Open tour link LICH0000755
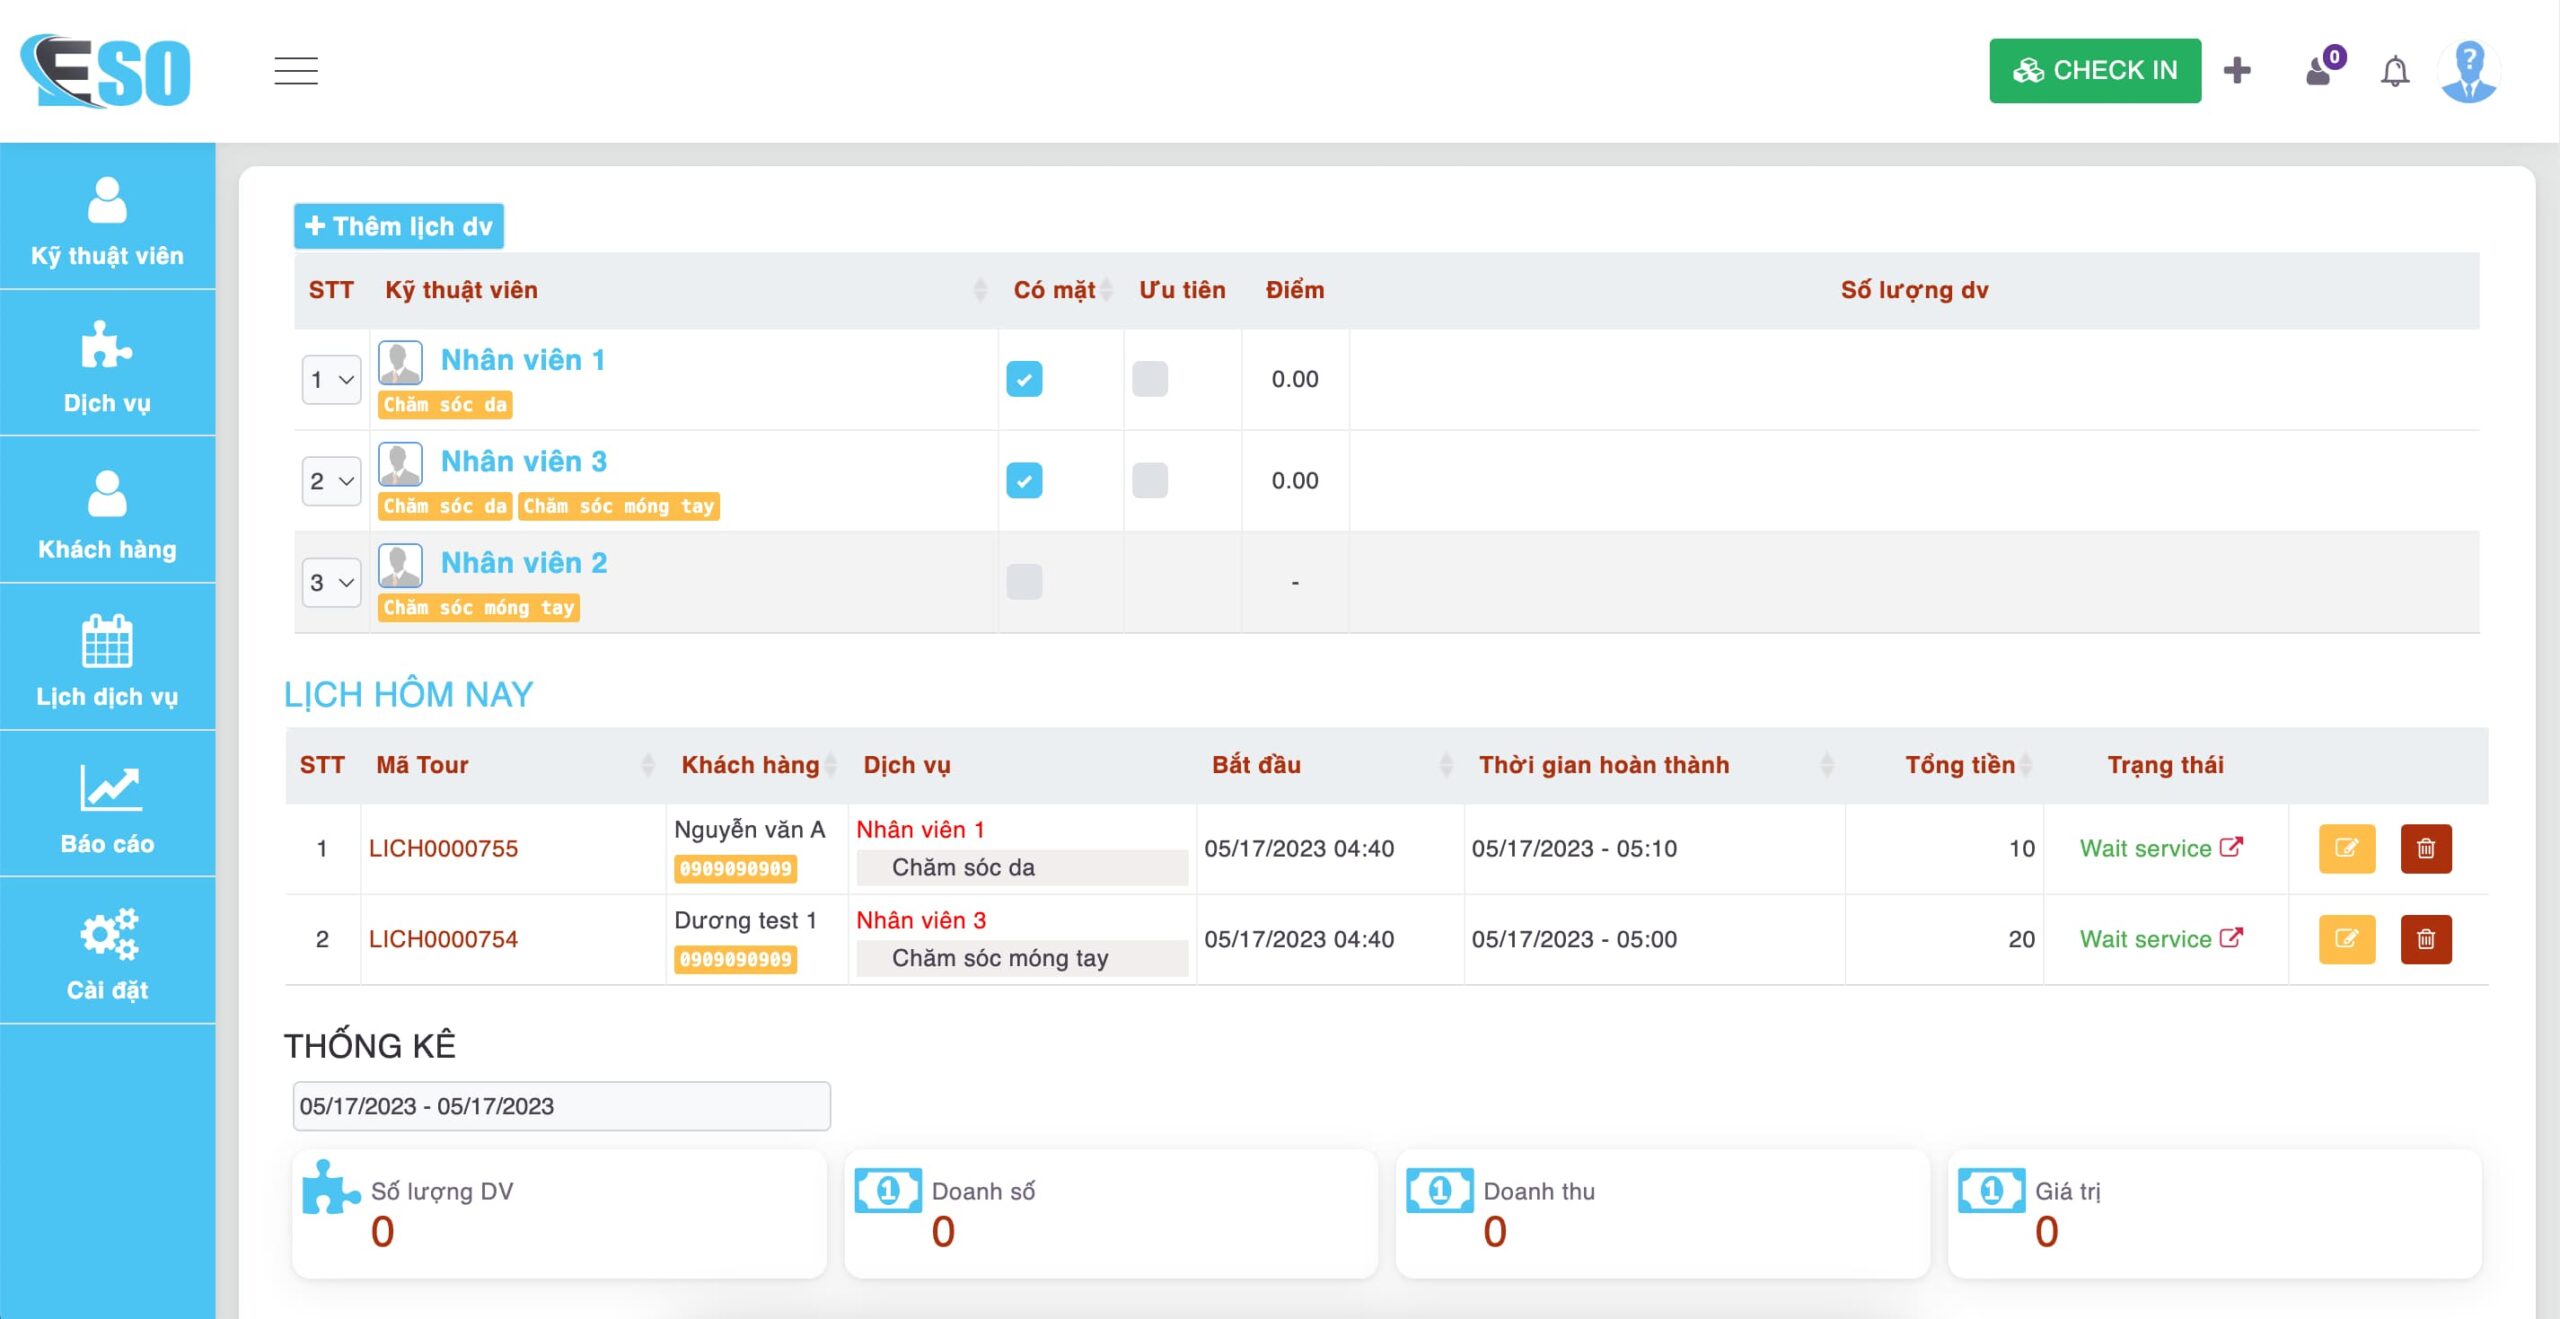The image size is (2560, 1319). coord(443,848)
